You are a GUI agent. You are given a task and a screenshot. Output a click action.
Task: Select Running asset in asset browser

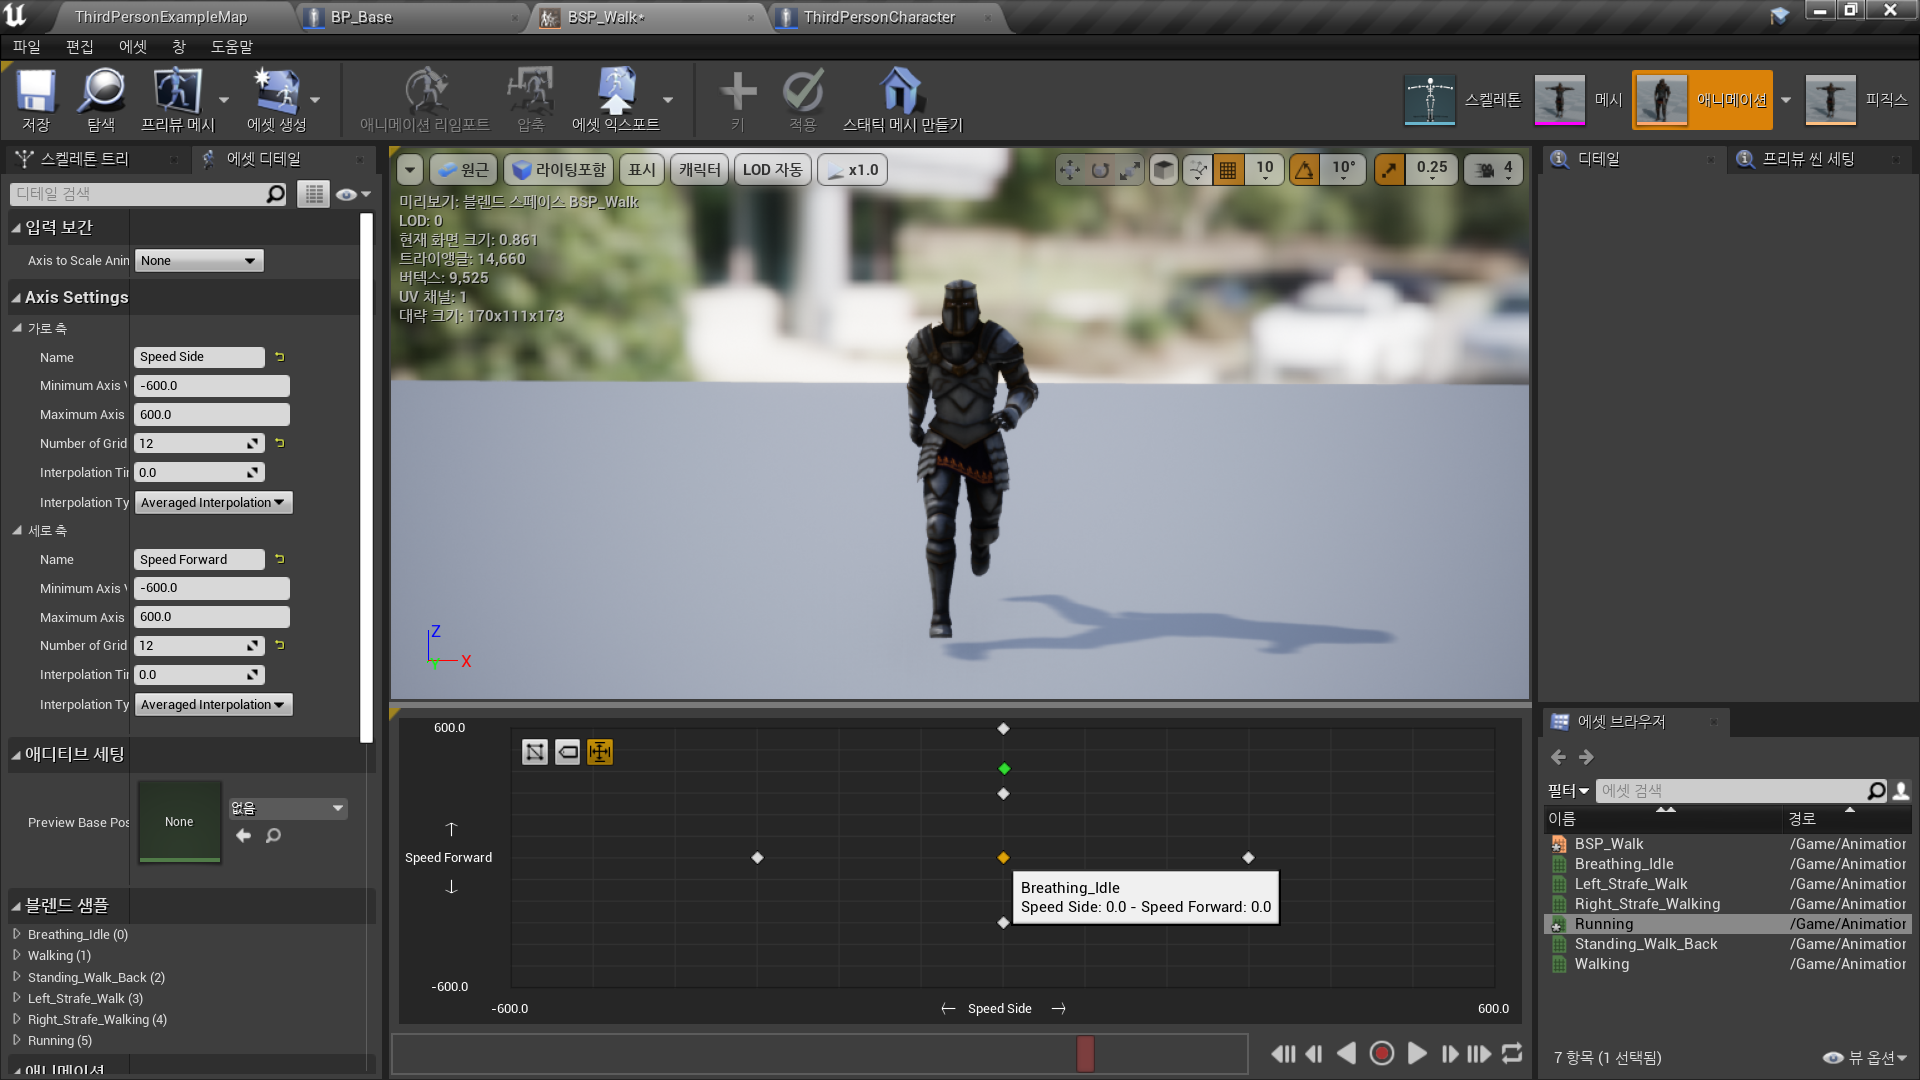point(1603,924)
